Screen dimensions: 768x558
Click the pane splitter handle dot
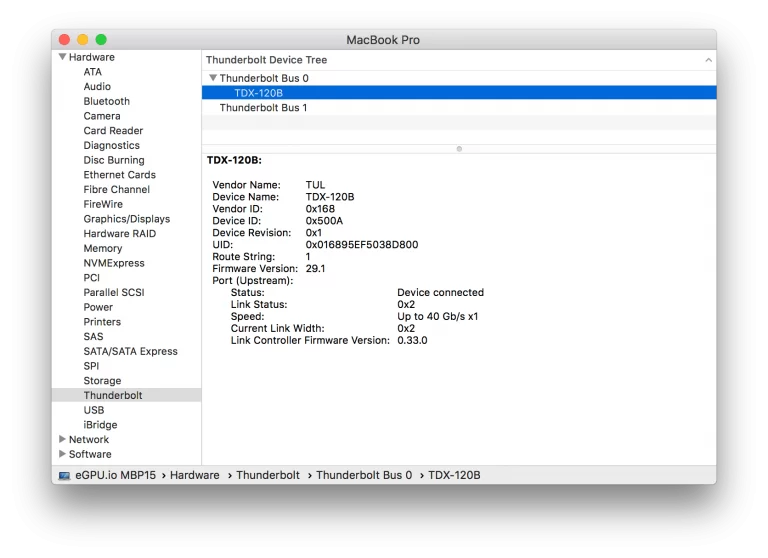[x=459, y=148]
